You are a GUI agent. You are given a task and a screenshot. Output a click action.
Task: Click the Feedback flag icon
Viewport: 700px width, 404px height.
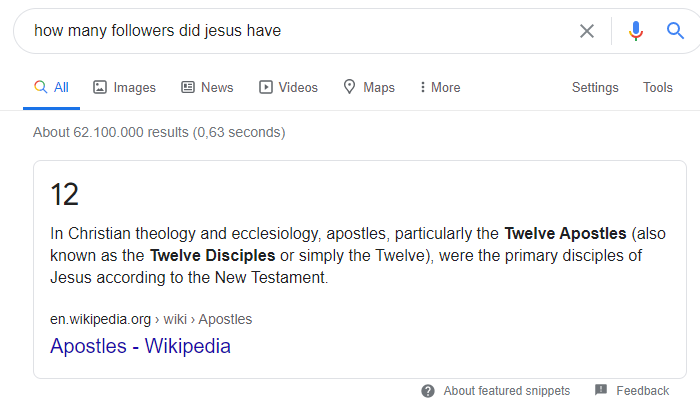[x=601, y=390]
